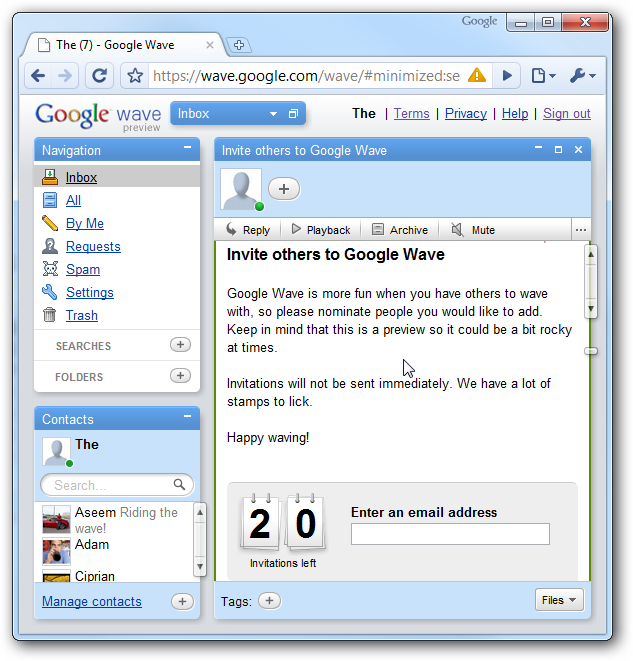The height and width of the screenshot is (661, 633).
Task: Bookmark page with the star icon
Action: (x=135, y=76)
